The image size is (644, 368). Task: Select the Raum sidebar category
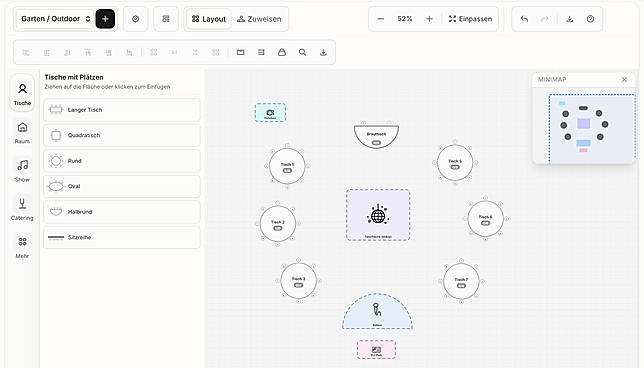pos(22,132)
